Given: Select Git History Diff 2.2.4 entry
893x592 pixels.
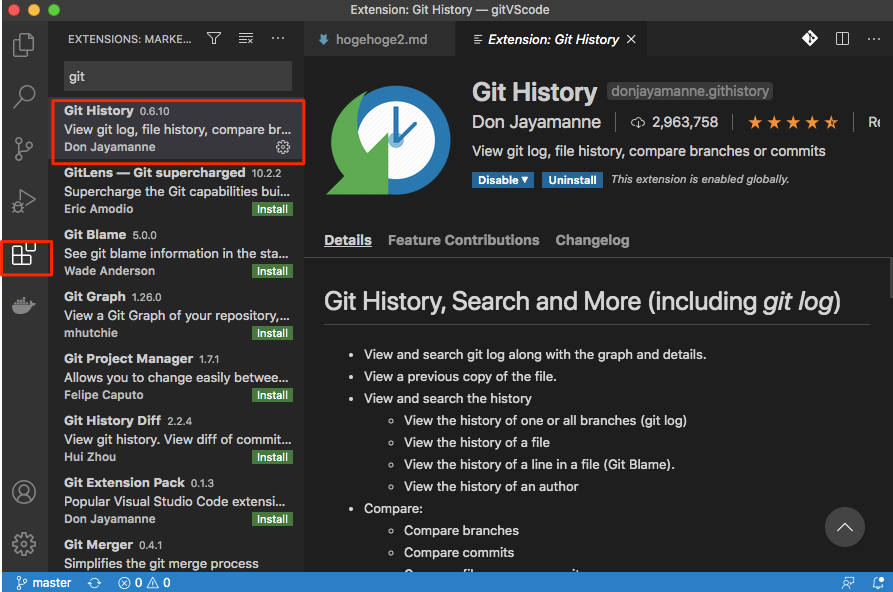Looking at the screenshot, I should pos(177,439).
